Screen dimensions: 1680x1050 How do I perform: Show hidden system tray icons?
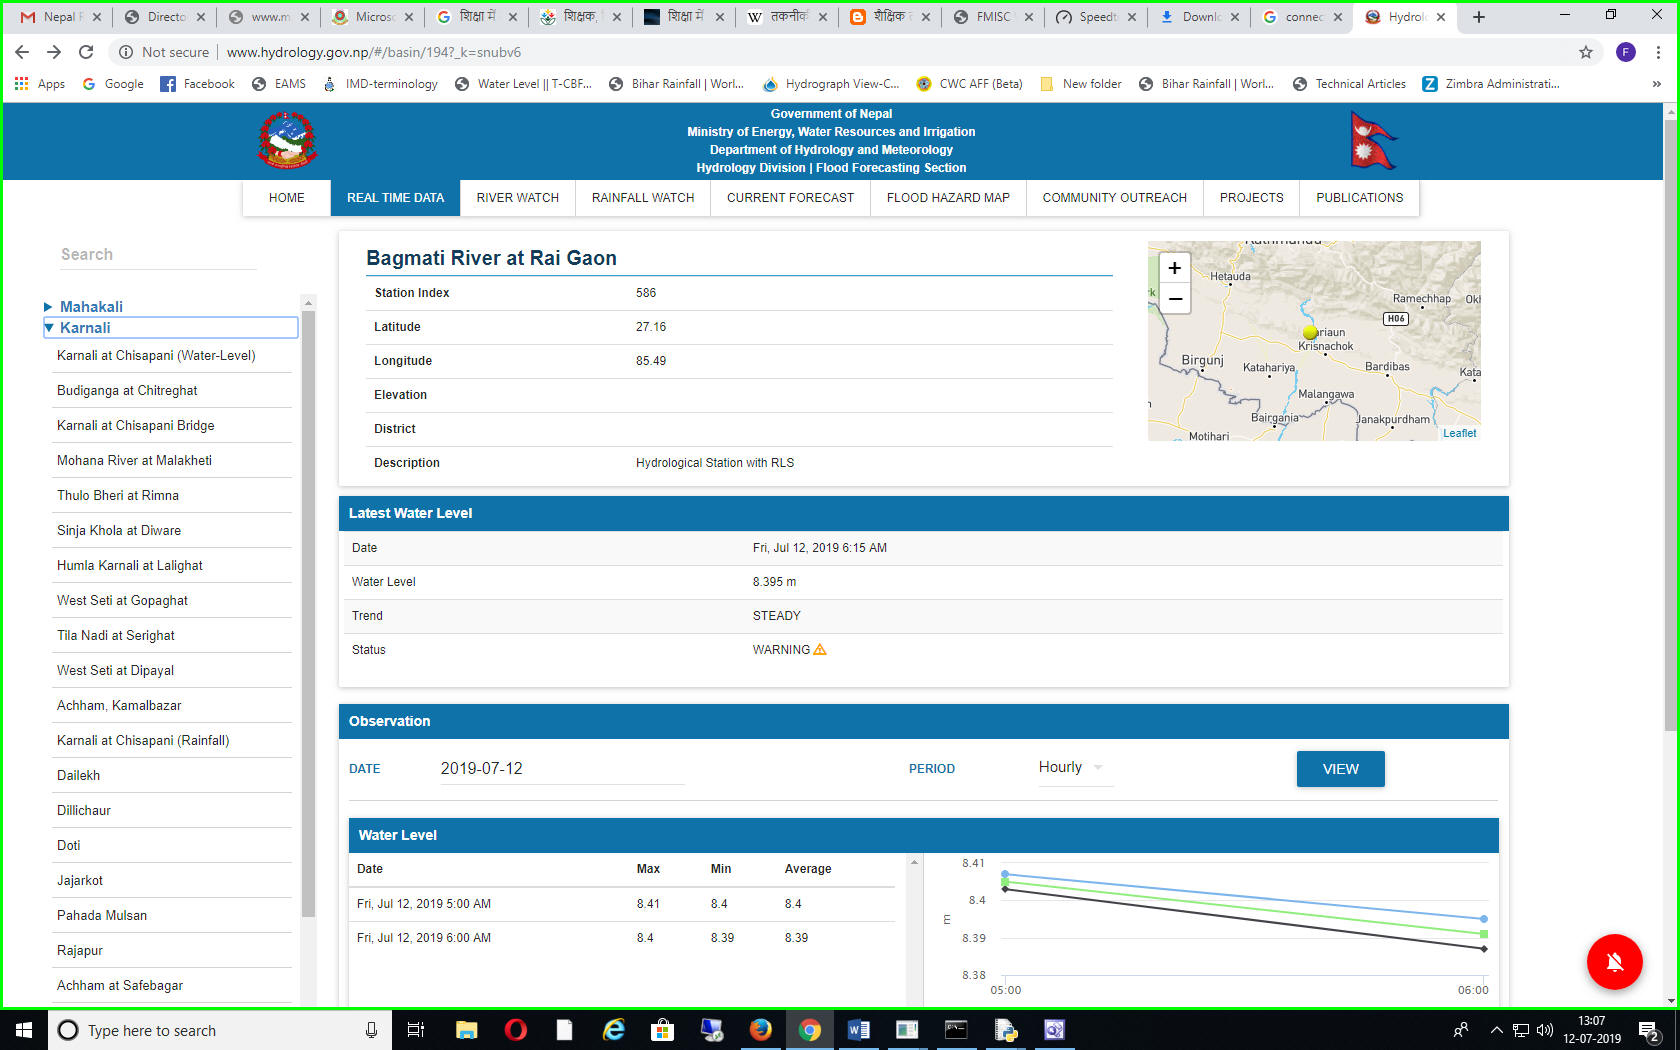(1497, 1030)
